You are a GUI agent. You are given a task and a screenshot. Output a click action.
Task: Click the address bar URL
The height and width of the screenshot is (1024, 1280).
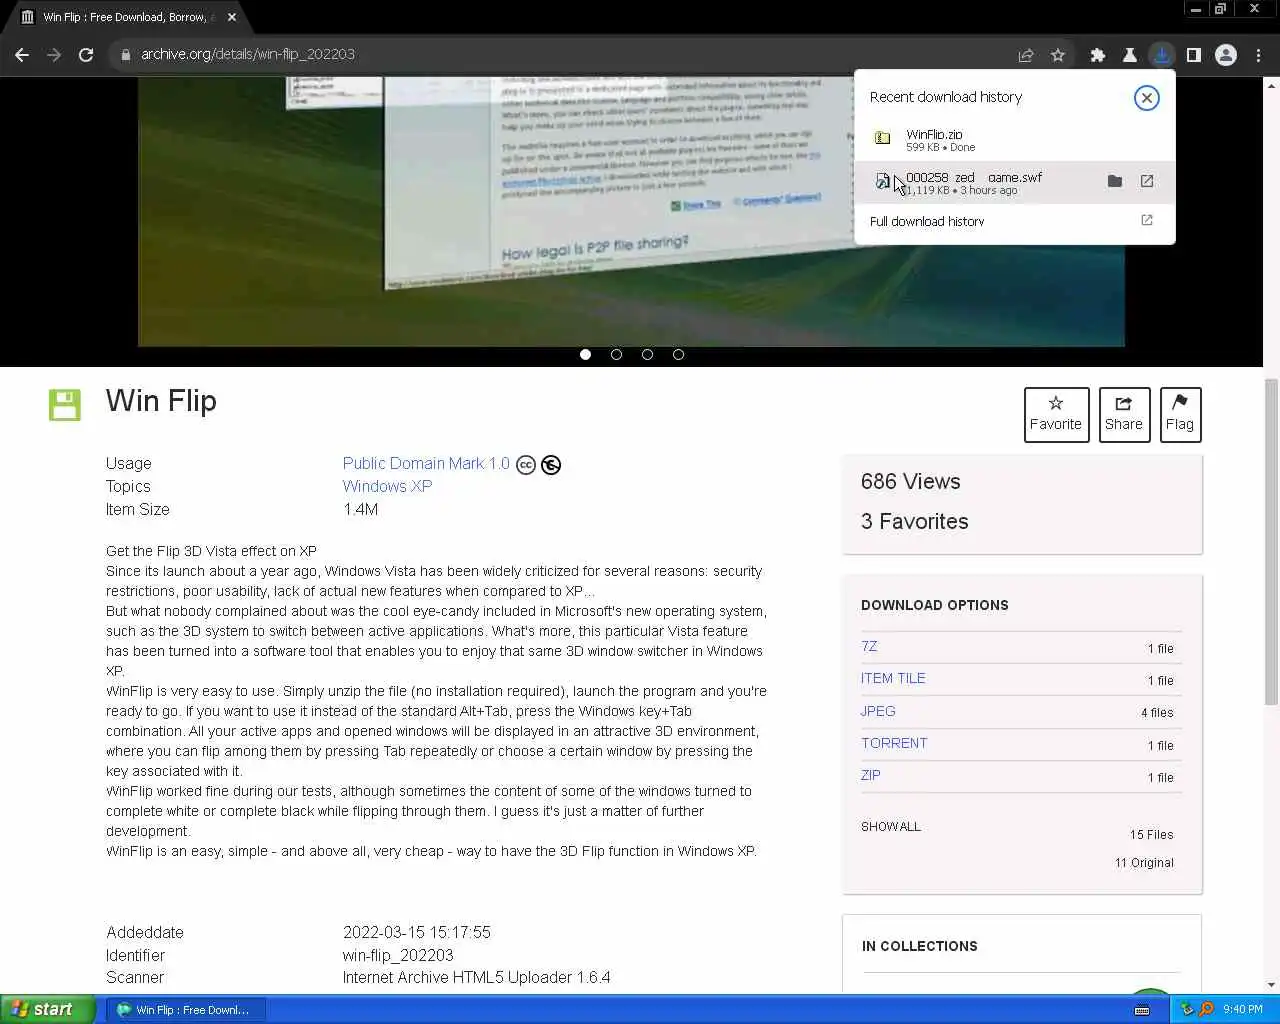[248, 55]
